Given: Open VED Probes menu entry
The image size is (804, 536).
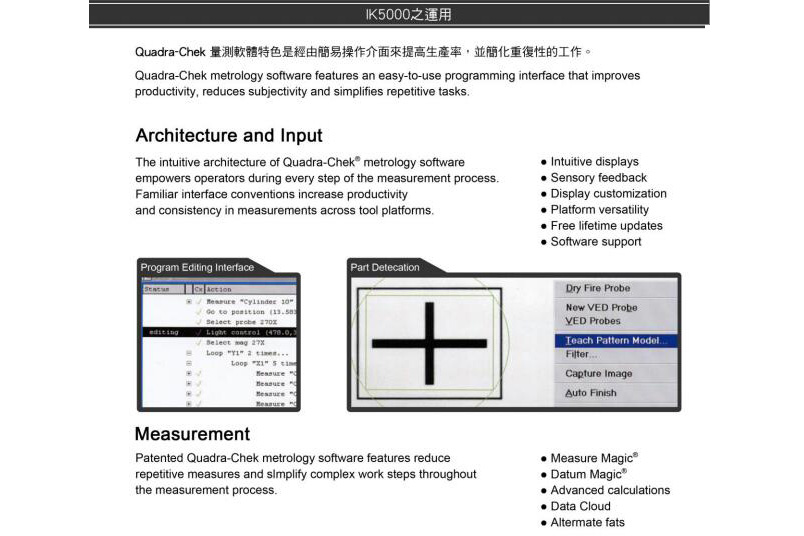Looking at the screenshot, I should [593, 321].
